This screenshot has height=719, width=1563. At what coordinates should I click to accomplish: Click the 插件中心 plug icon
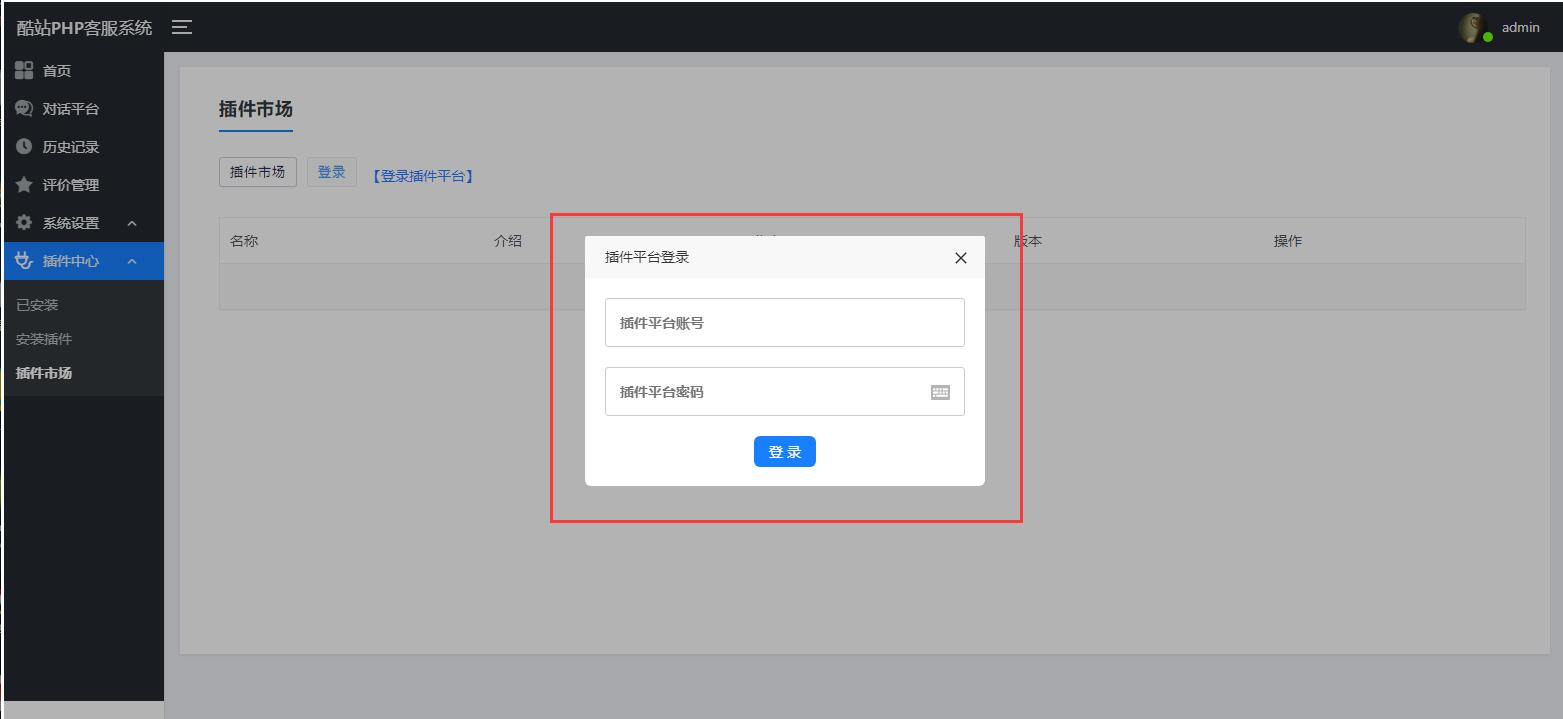coord(24,261)
